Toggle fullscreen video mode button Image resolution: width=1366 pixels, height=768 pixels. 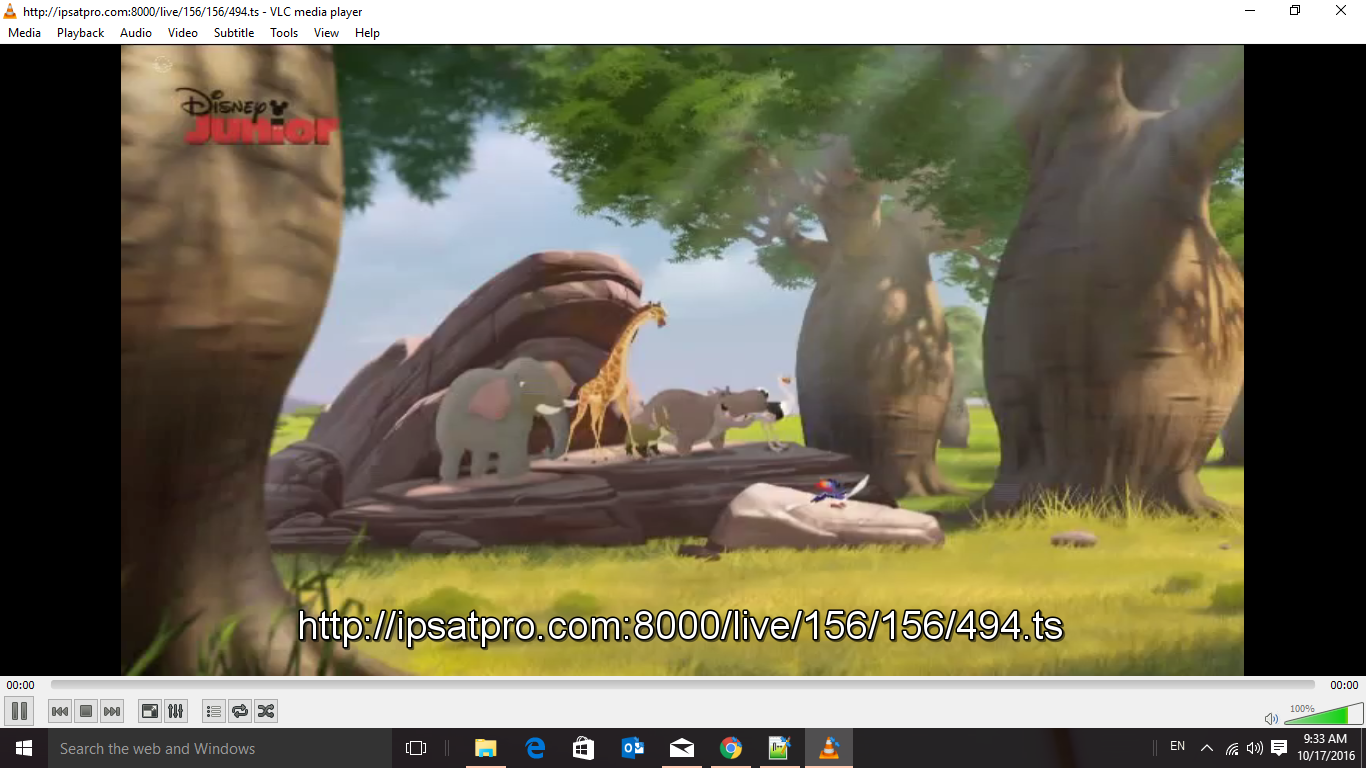[x=150, y=711]
